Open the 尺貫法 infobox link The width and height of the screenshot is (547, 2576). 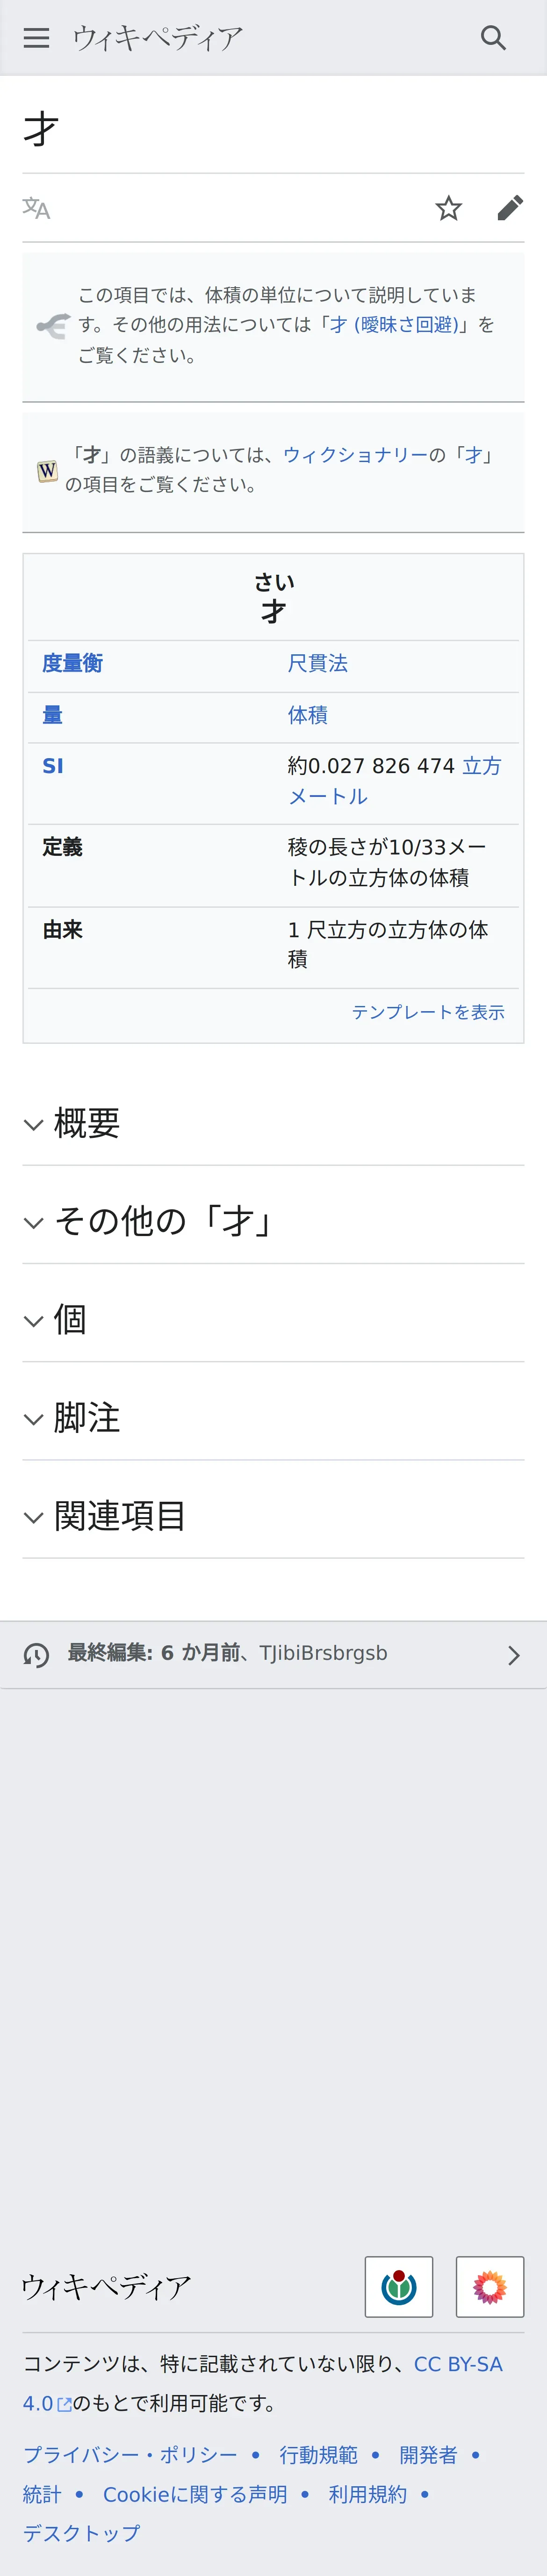pos(318,663)
